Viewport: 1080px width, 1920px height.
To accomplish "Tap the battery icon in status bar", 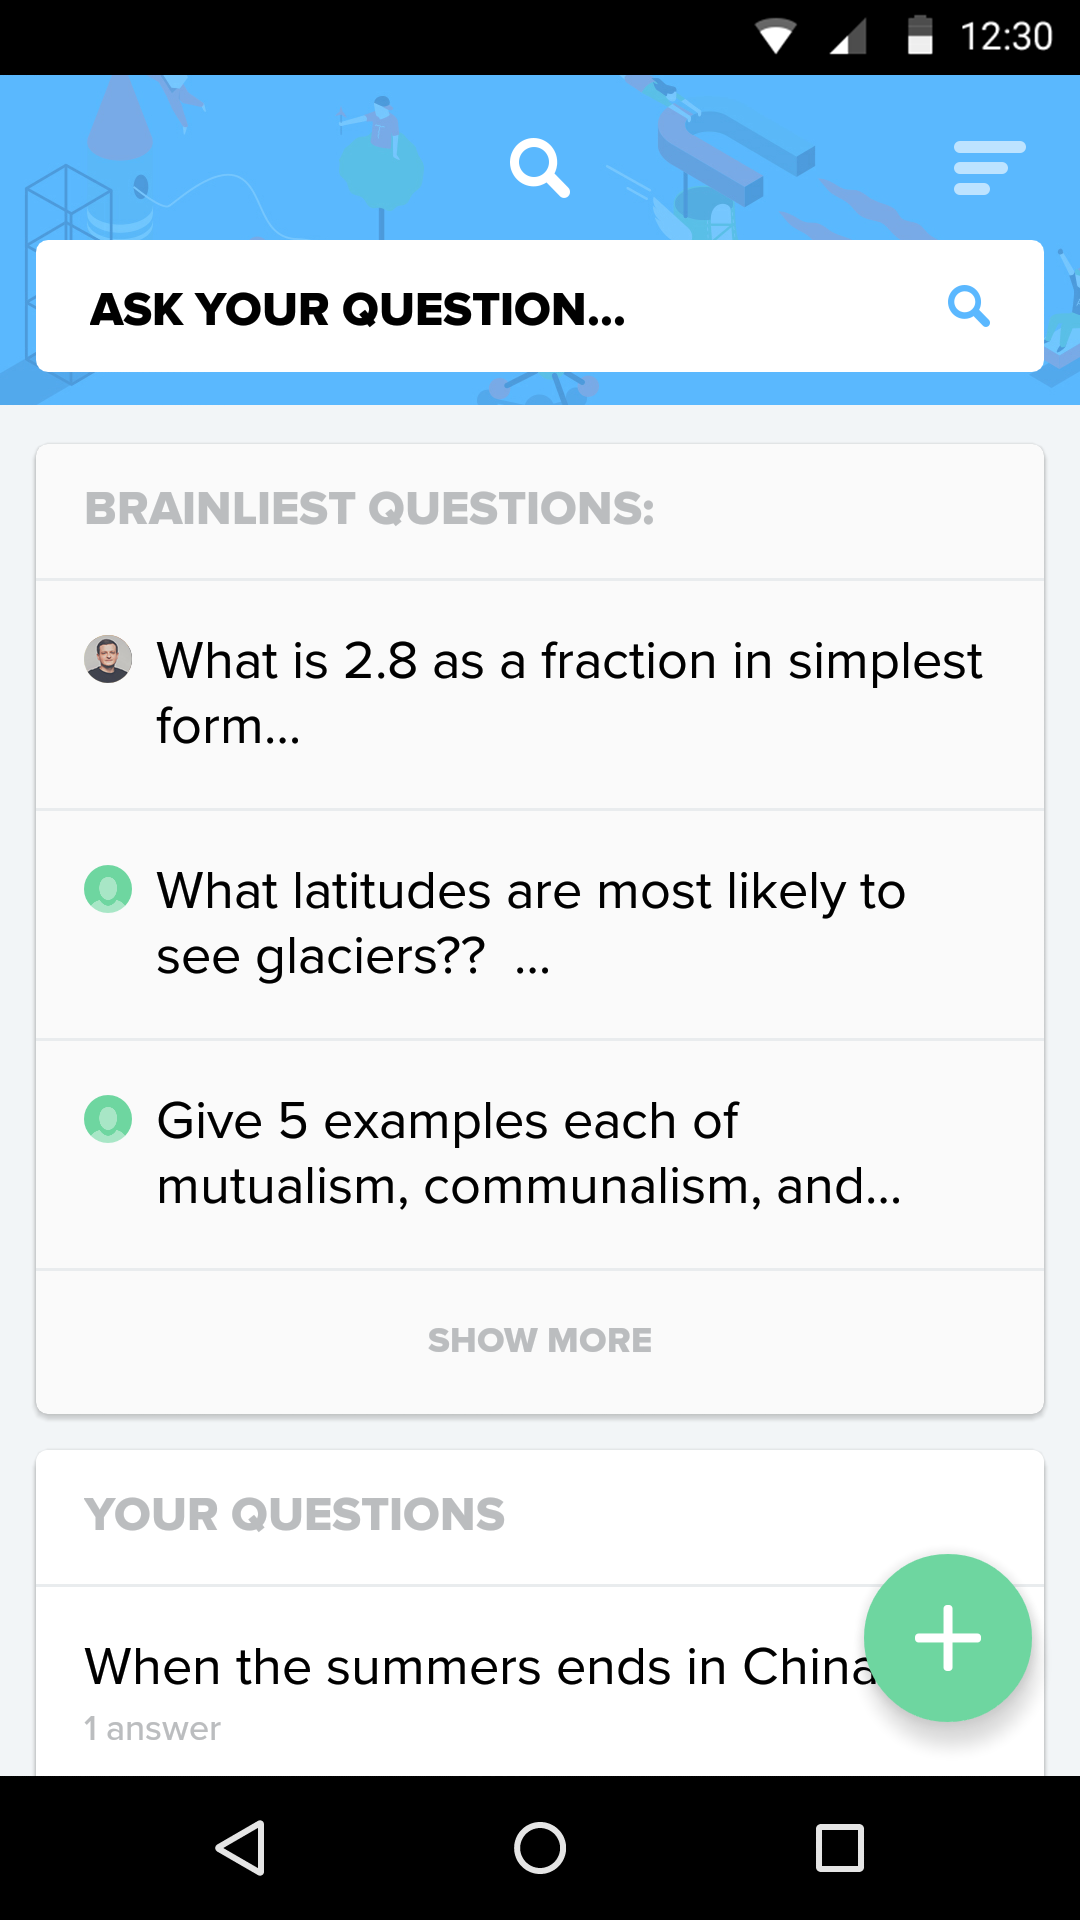I will (x=920, y=36).
